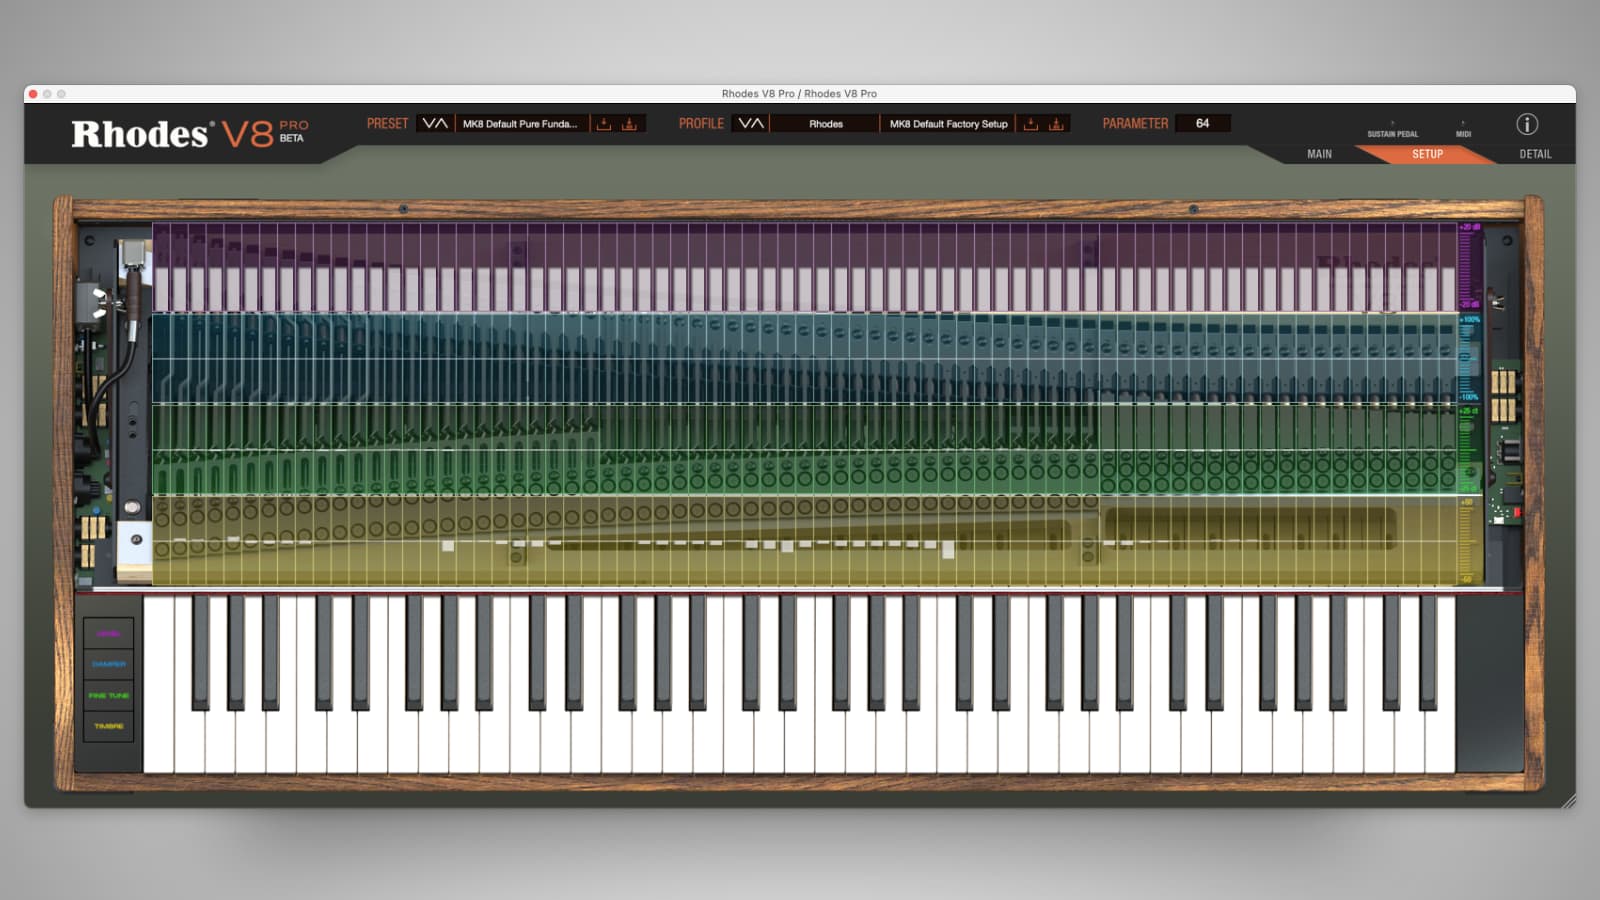This screenshot has width=1600, height=900.
Task: Switch to the DETAIL tab
Action: pos(1534,154)
